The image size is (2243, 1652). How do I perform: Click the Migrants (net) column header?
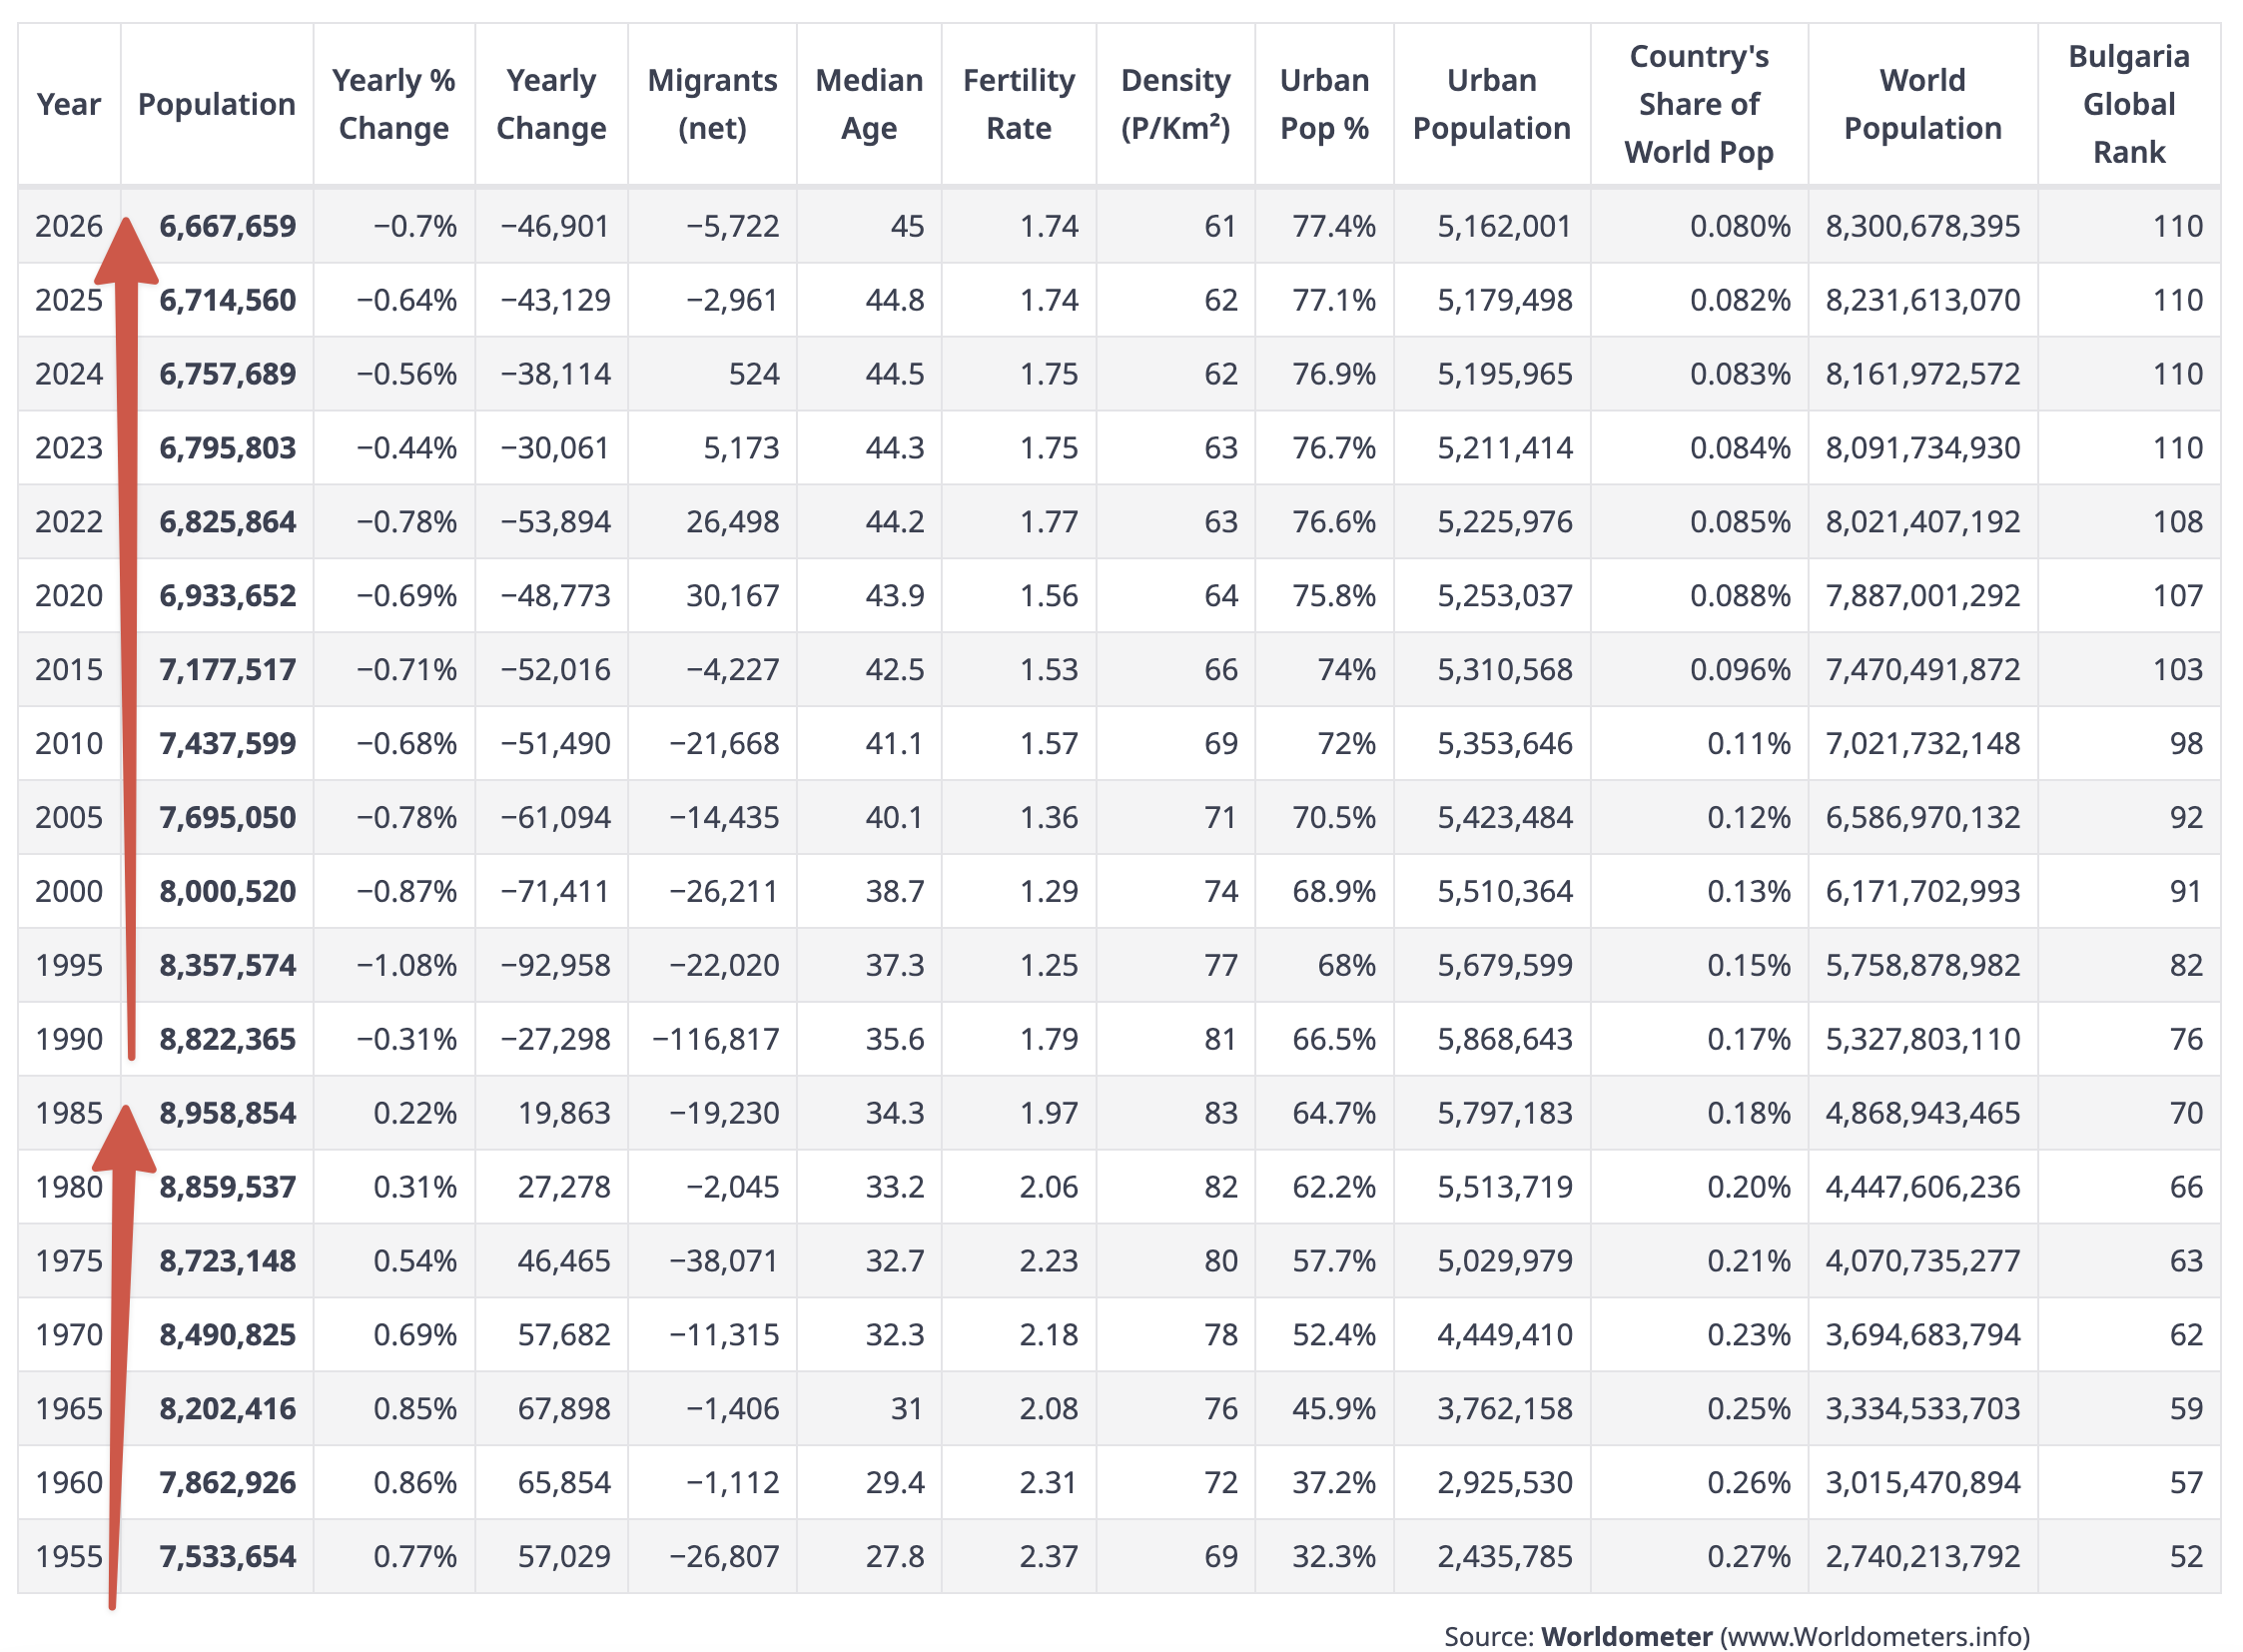click(711, 104)
